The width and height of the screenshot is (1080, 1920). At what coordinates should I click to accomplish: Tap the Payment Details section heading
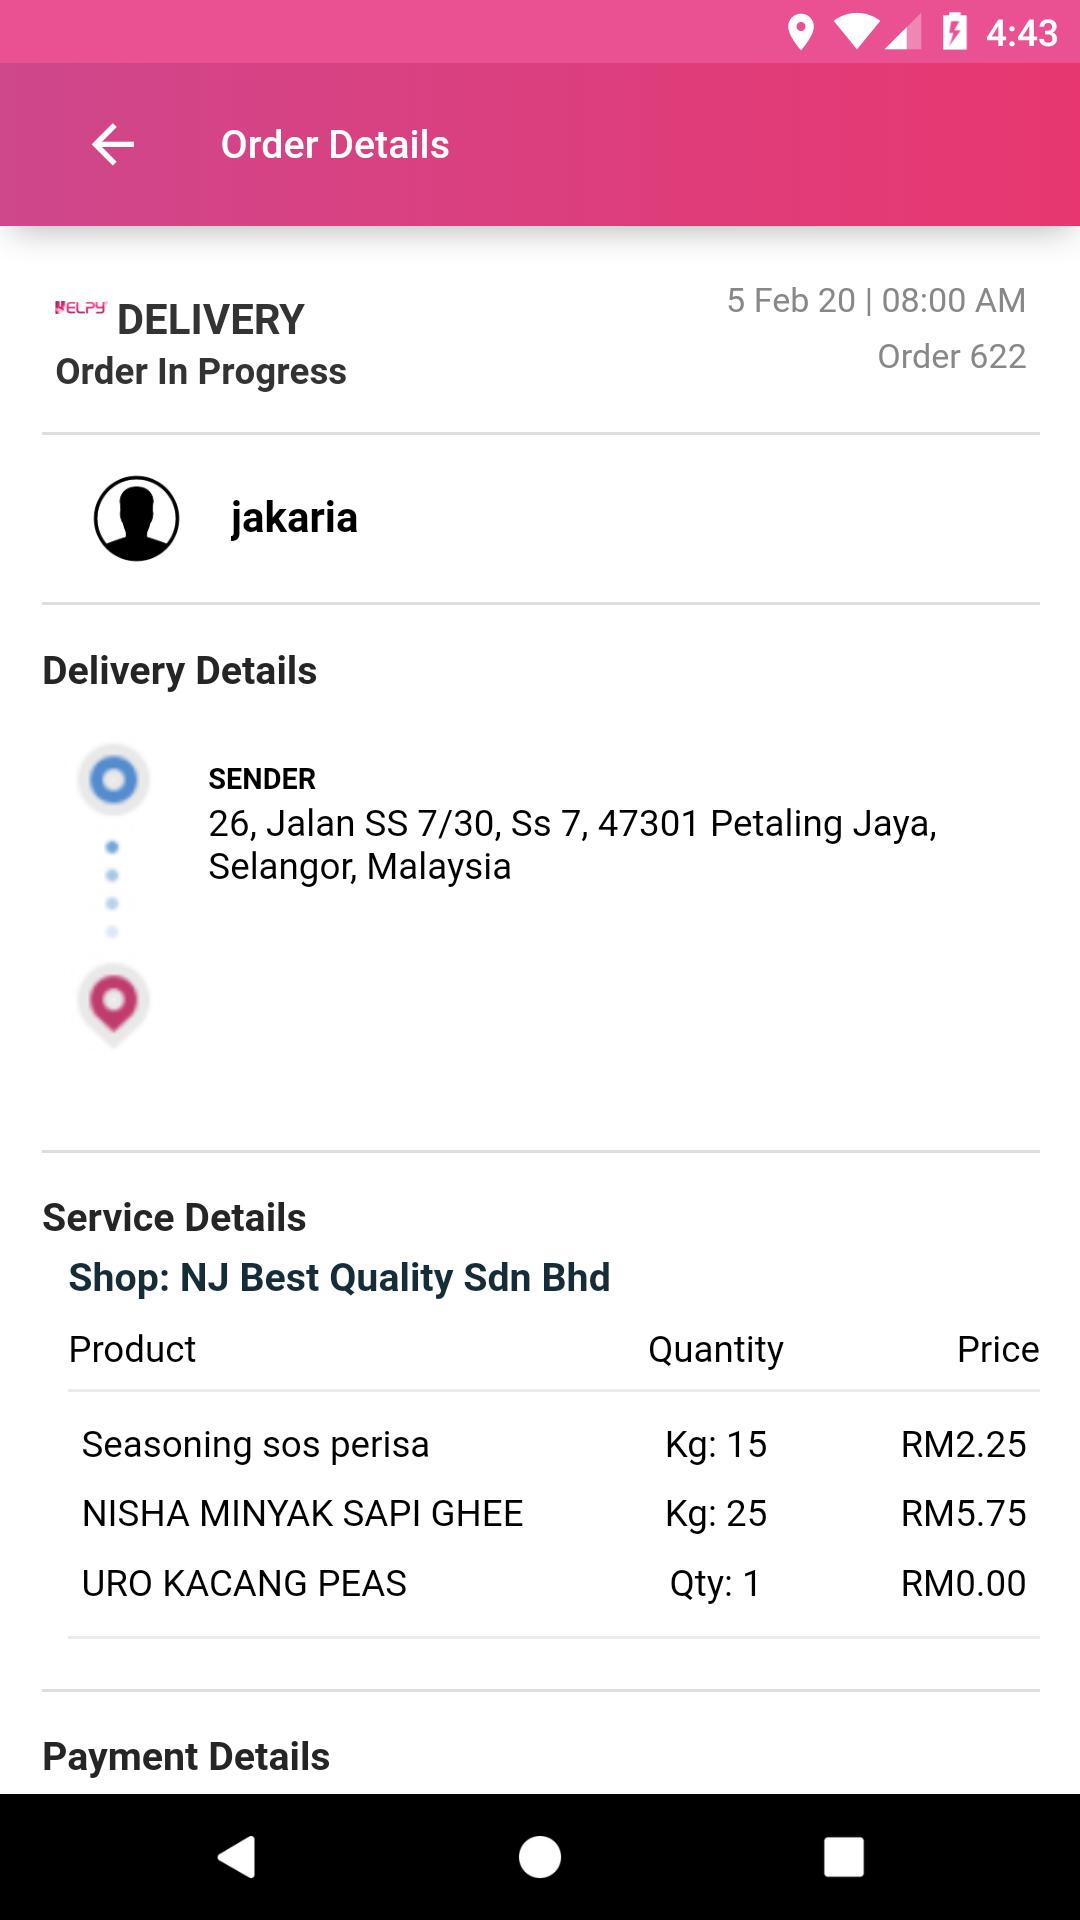coord(186,1757)
